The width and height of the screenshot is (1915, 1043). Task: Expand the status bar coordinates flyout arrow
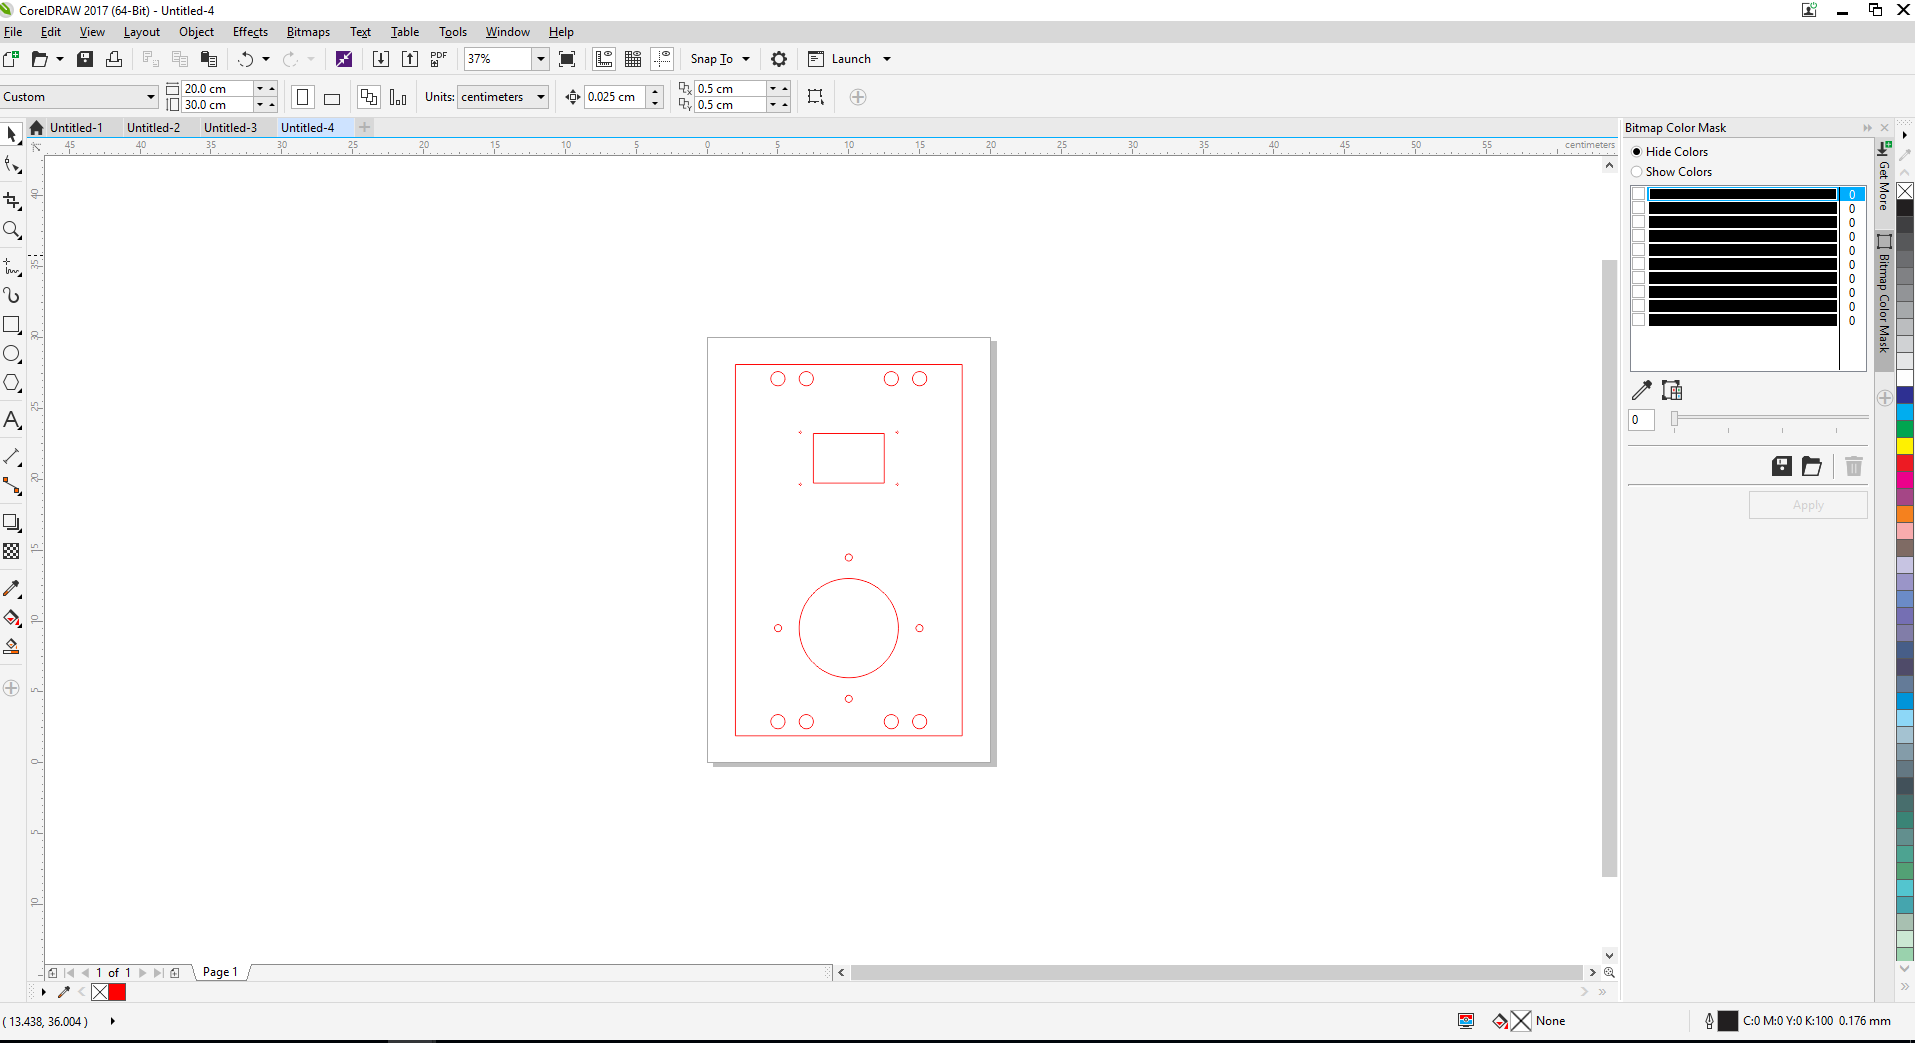coord(112,1021)
